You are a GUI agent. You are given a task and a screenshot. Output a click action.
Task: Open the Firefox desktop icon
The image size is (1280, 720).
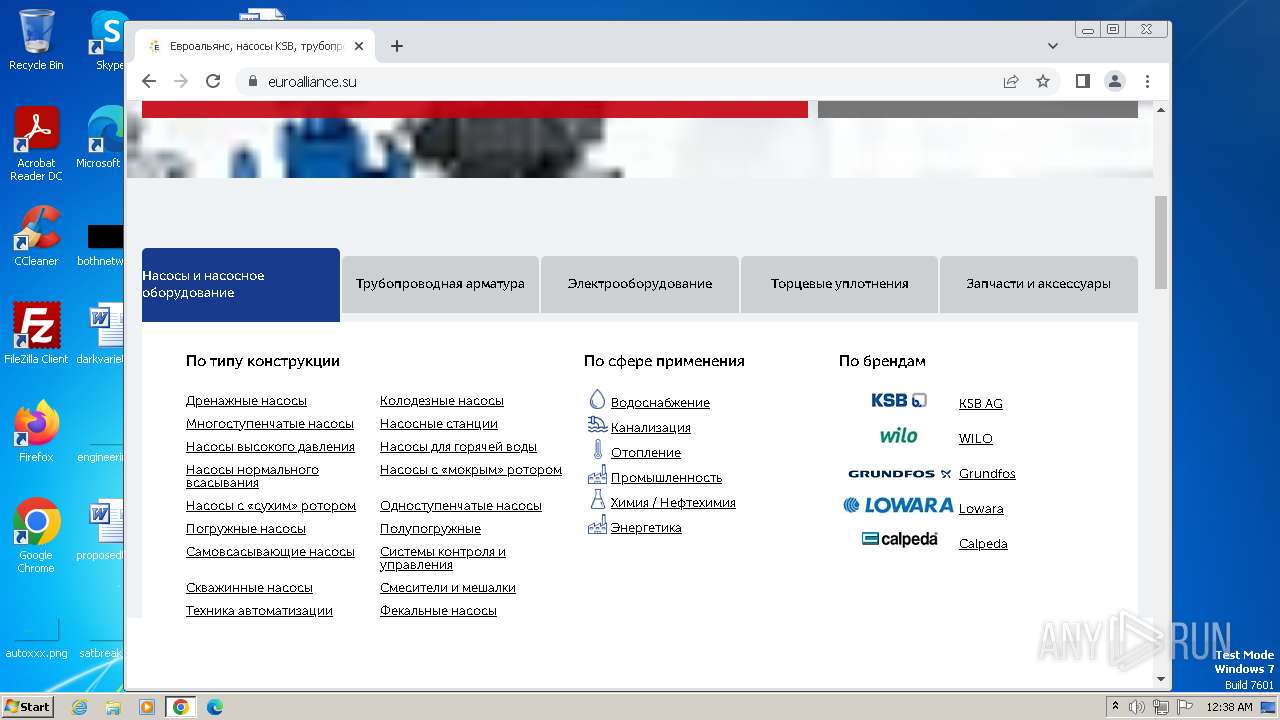tap(36, 432)
